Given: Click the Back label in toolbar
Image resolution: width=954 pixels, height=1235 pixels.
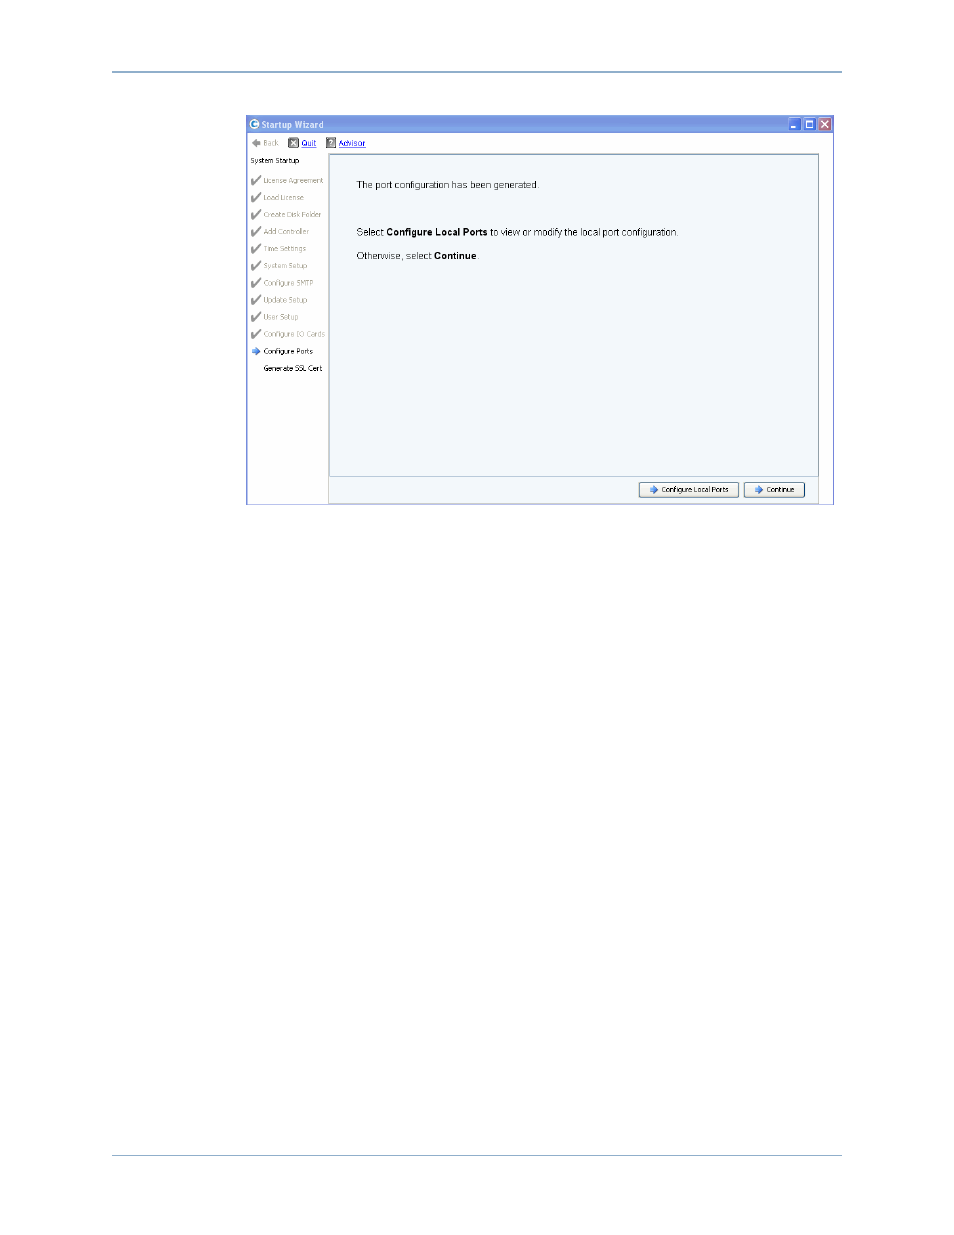Looking at the screenshot, I should [x=271, y=143].
